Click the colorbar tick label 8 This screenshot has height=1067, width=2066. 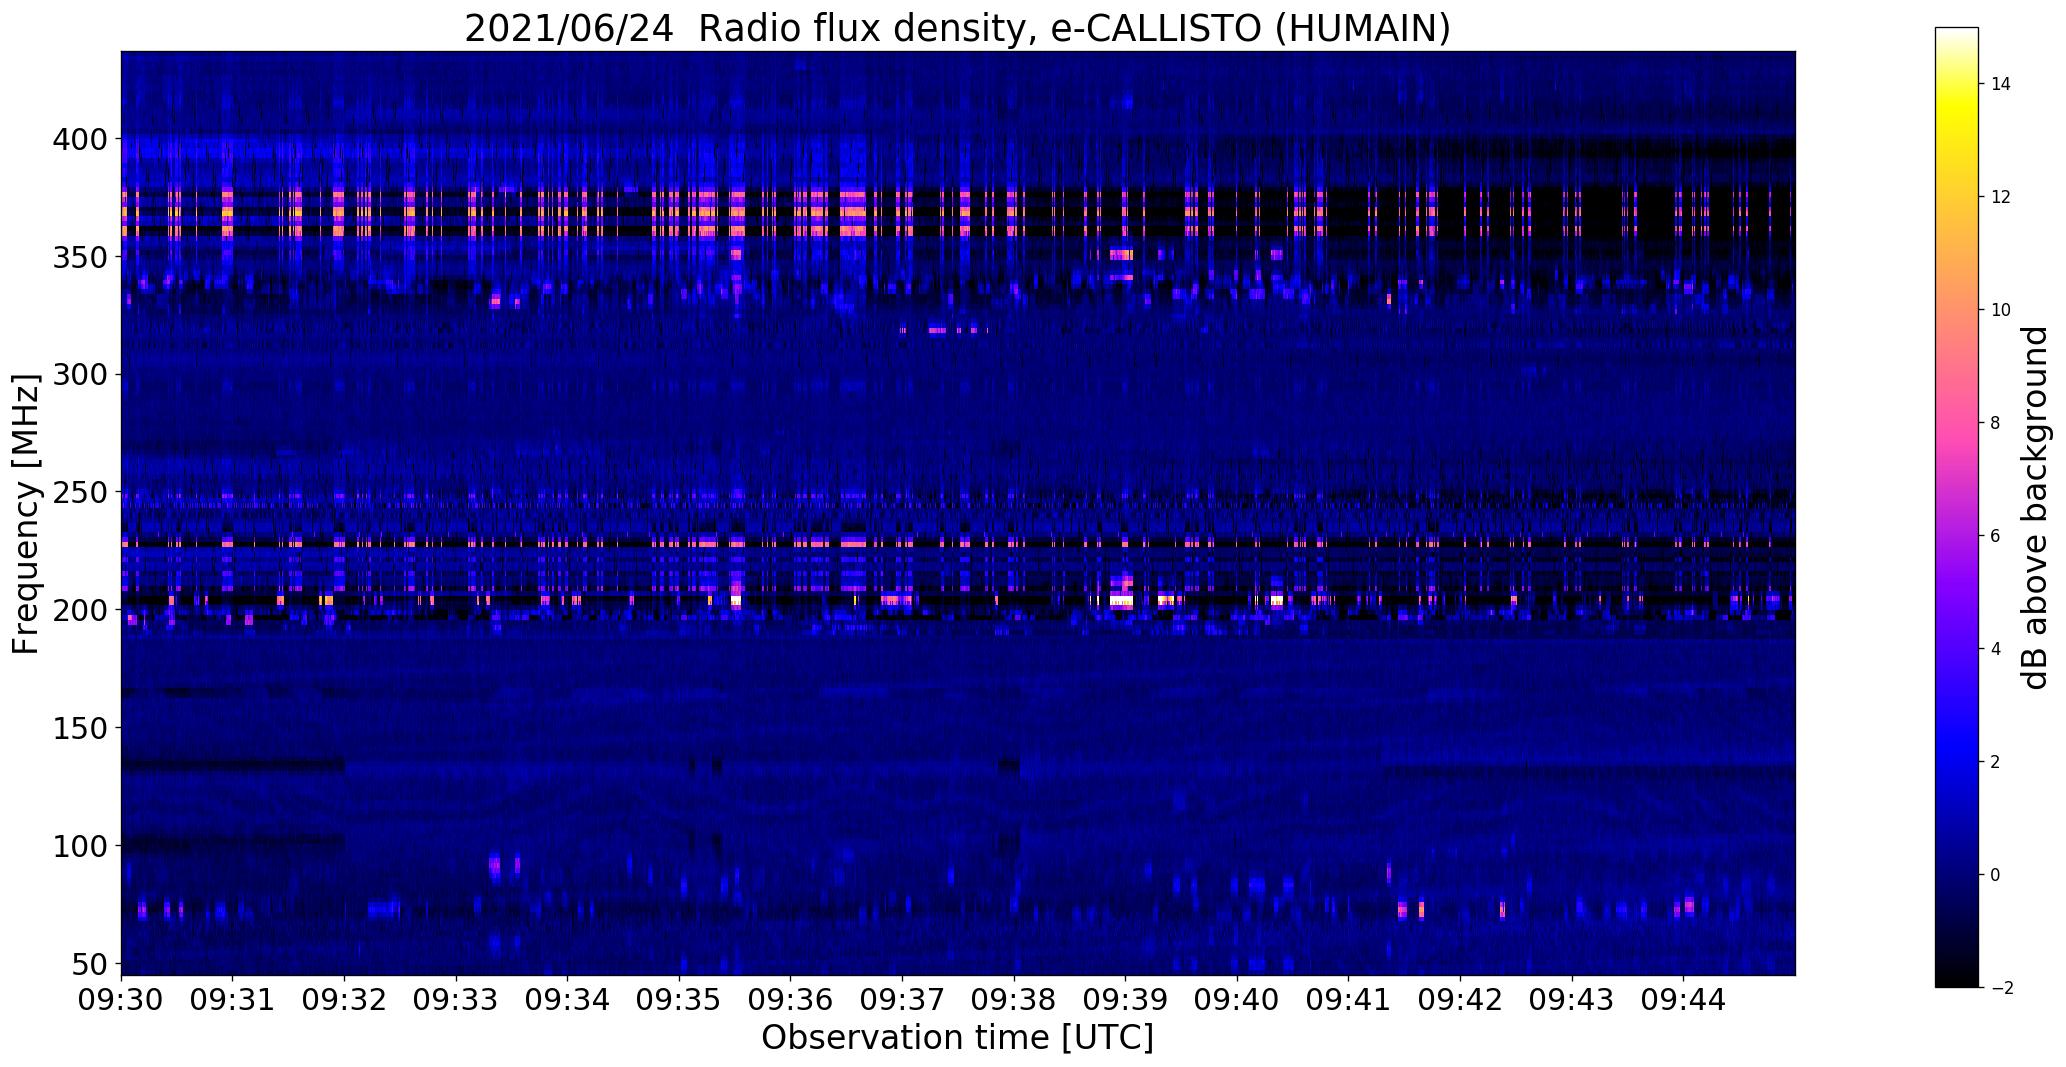click(x=1996, y=423)
